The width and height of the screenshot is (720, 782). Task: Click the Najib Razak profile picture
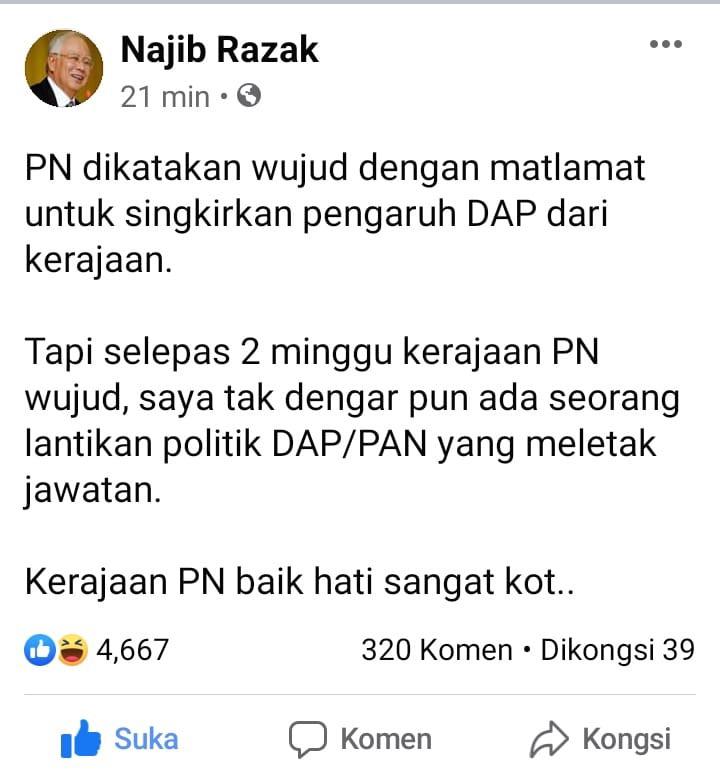[x=64, y=68]
